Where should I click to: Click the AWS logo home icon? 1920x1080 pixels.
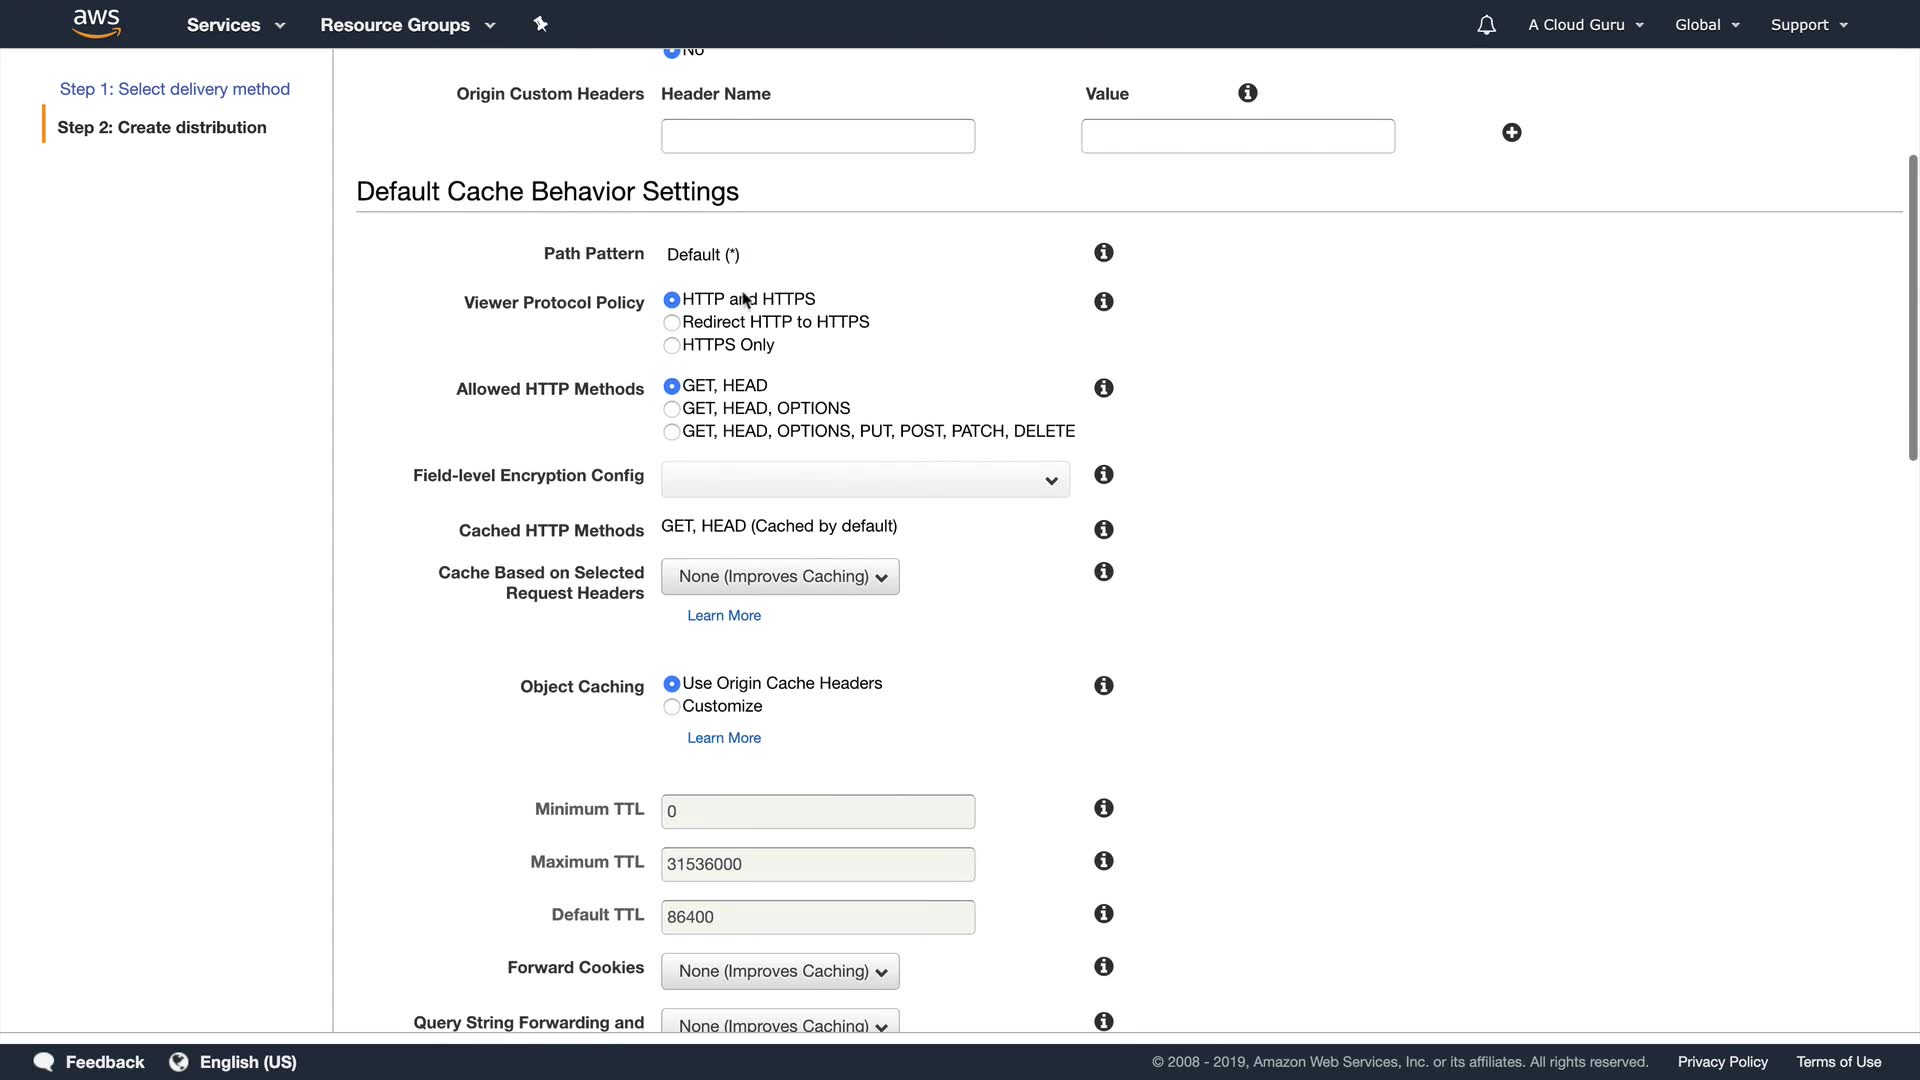coord(96,24)
